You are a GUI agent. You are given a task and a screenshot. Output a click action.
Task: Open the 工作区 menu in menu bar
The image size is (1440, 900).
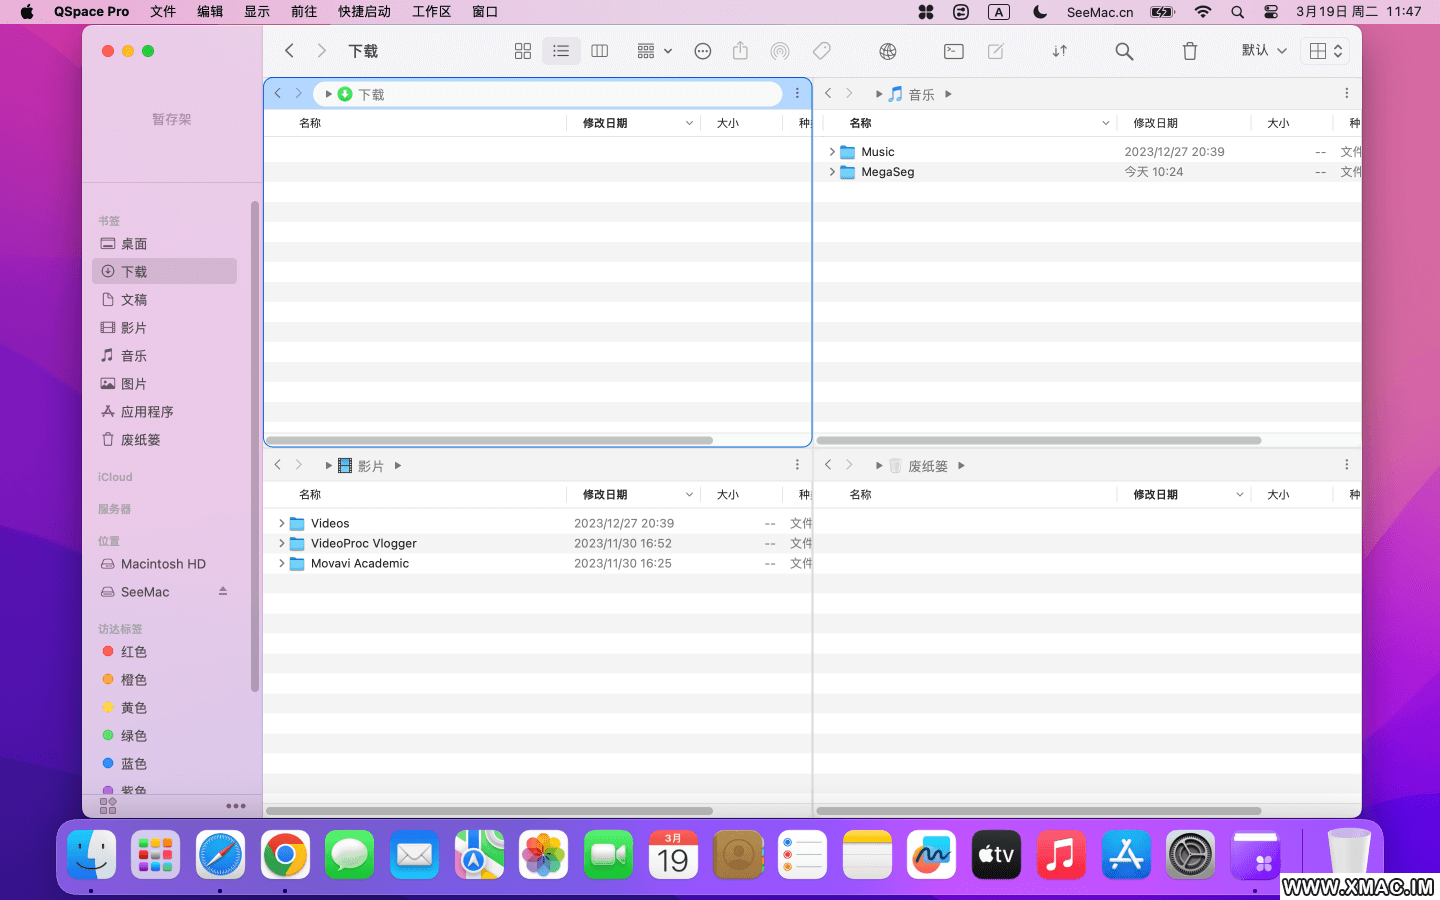(431, 12)
